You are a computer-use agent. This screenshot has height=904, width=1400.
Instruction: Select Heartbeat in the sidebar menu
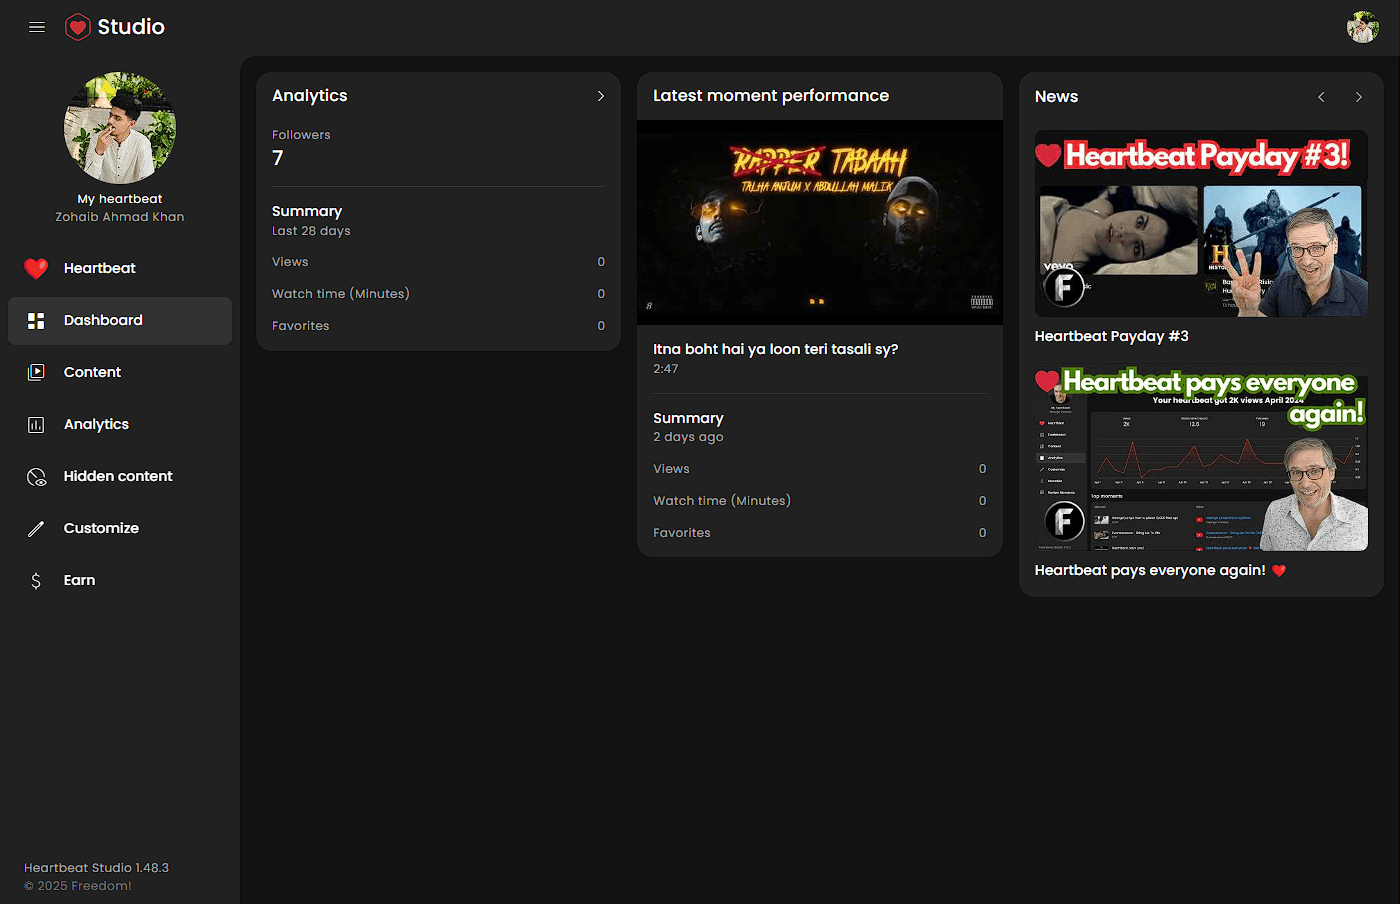pyautogui.click(x=97, y=268)
